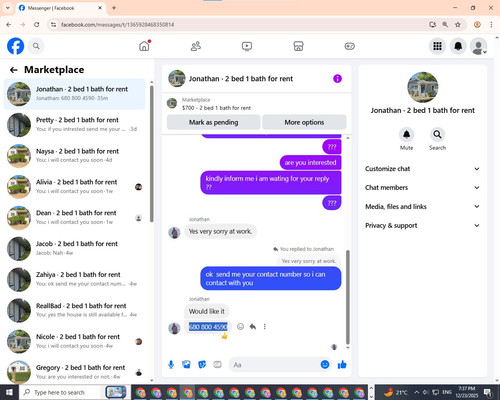Open the Windows notification center icon
Screen dimensions: 500x400
488,392
